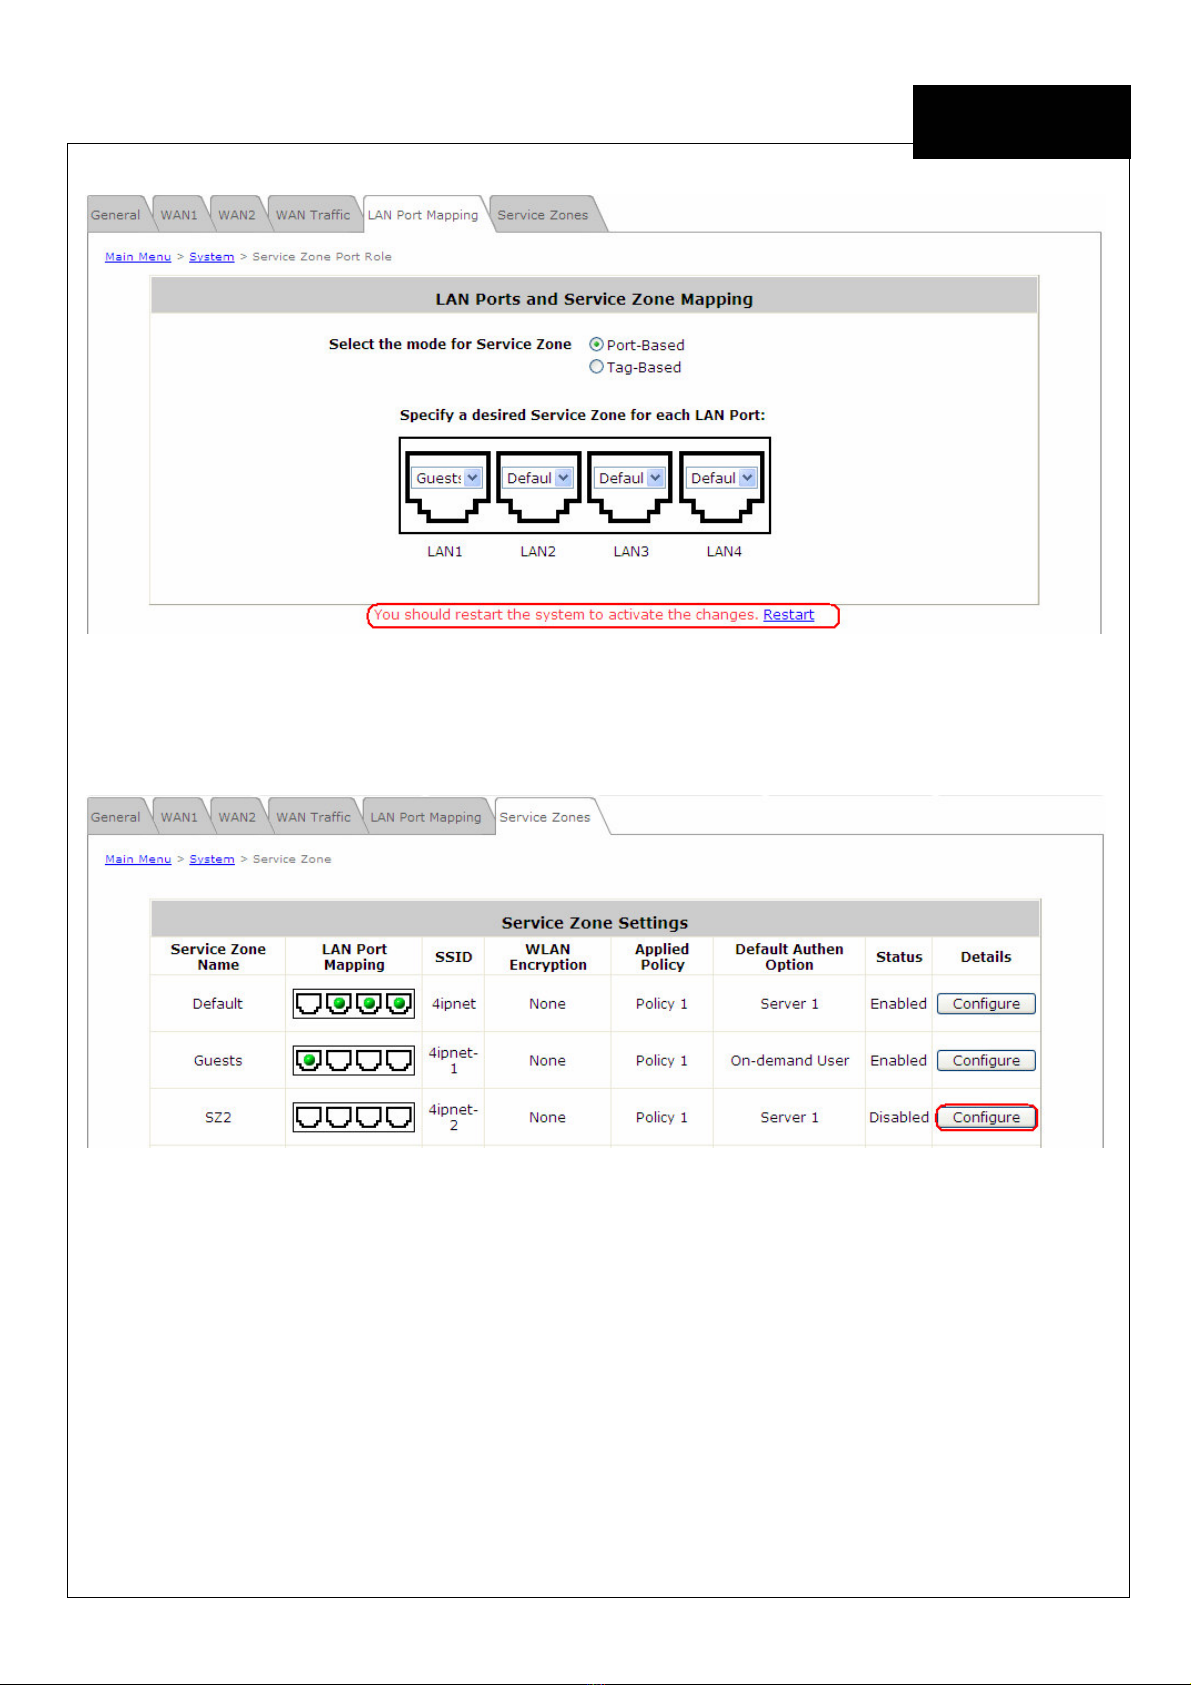Click the Service Zone Settings heading
1191x1685 pixels.
(x=595, y=923)
